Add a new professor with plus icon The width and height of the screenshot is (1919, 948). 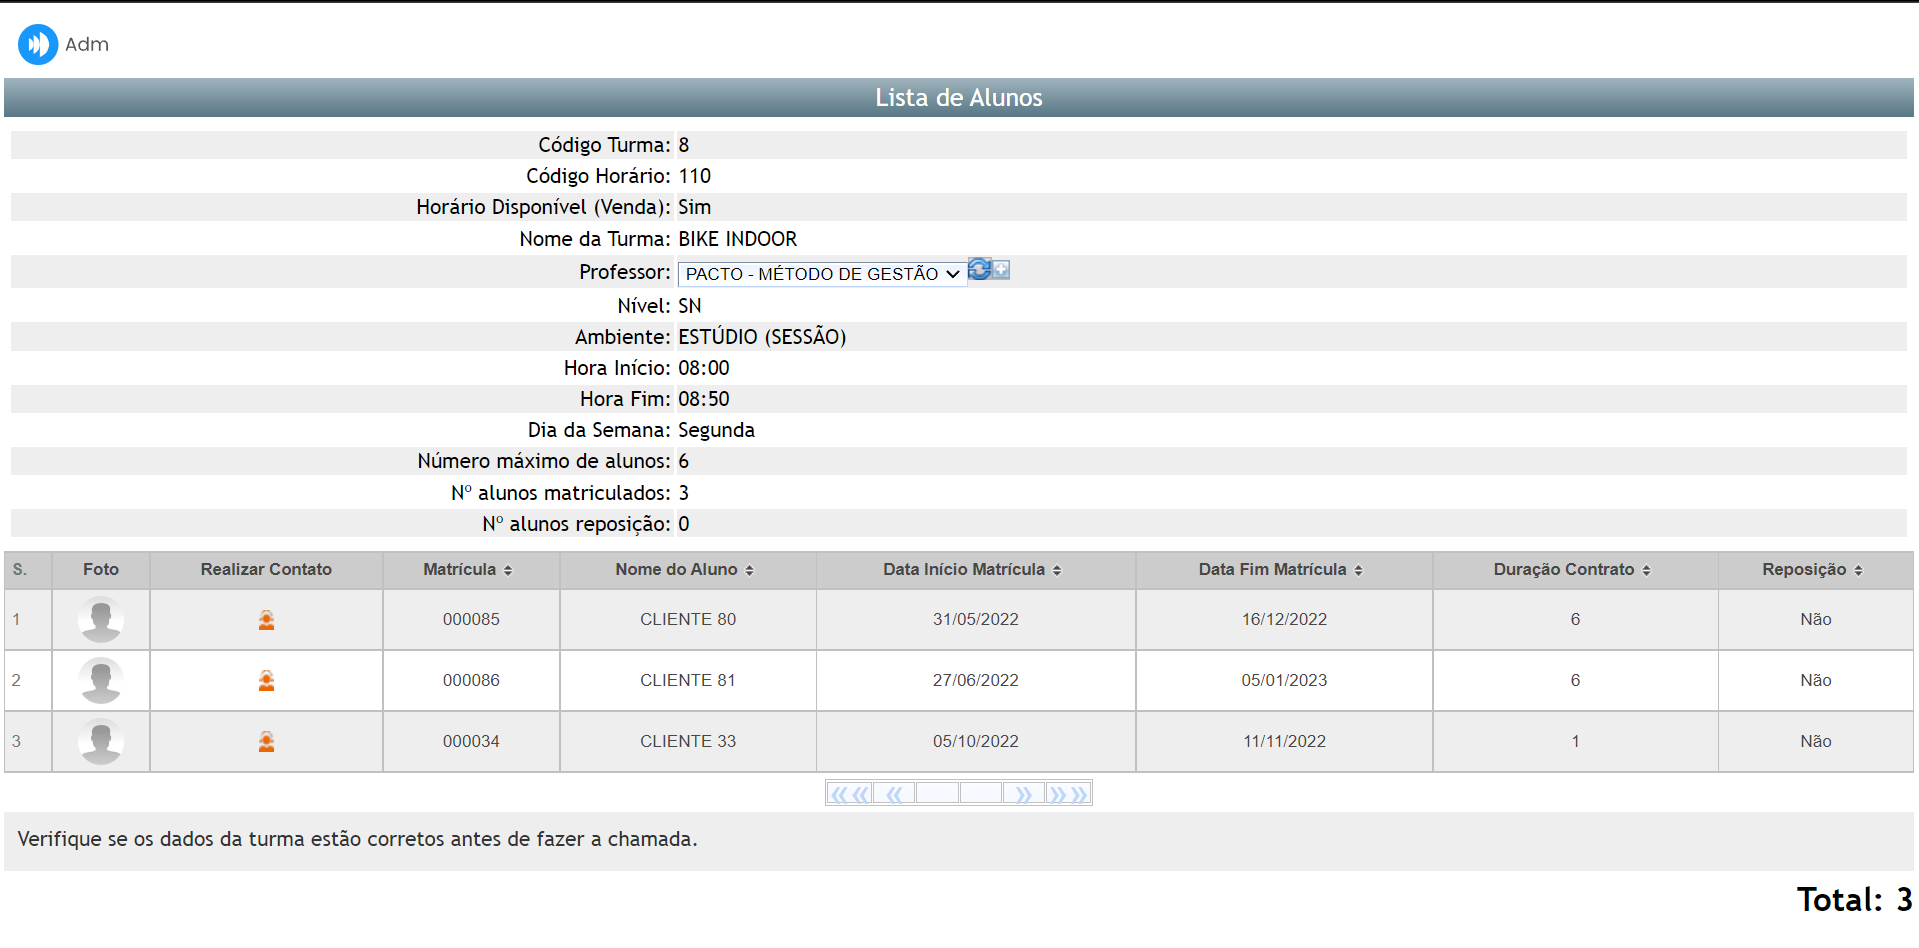[x=1001, y=270]
